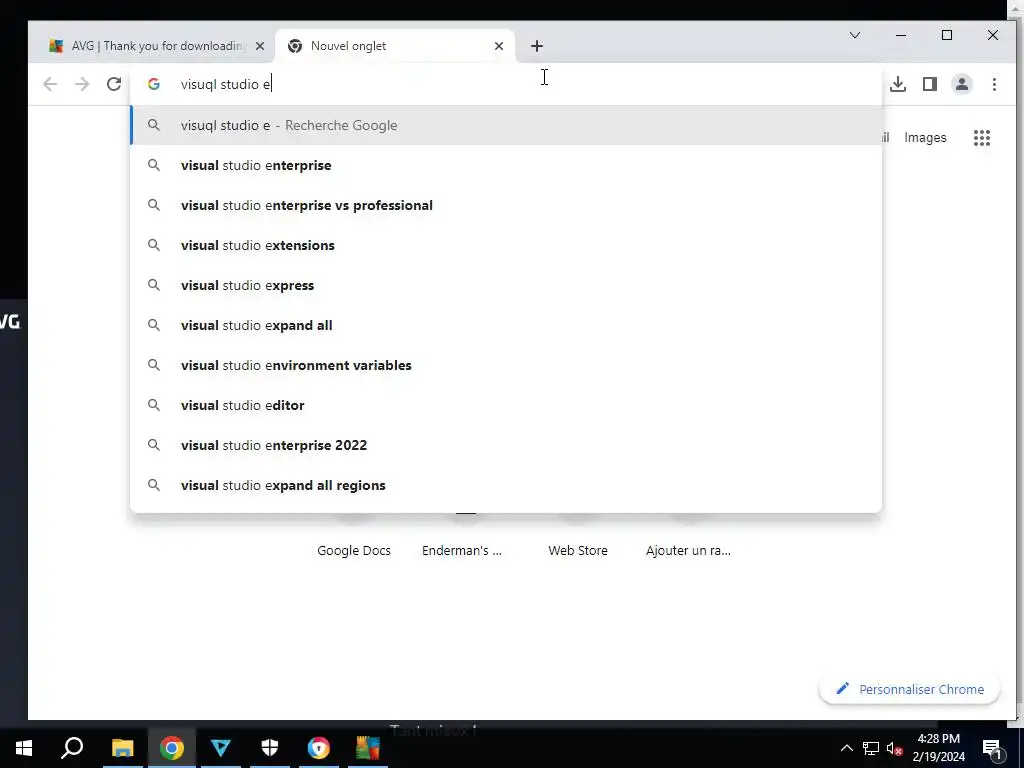Open Chrome downloads icon
The width and height of the screenshot is (1024, 768).
tap(898, 84)
